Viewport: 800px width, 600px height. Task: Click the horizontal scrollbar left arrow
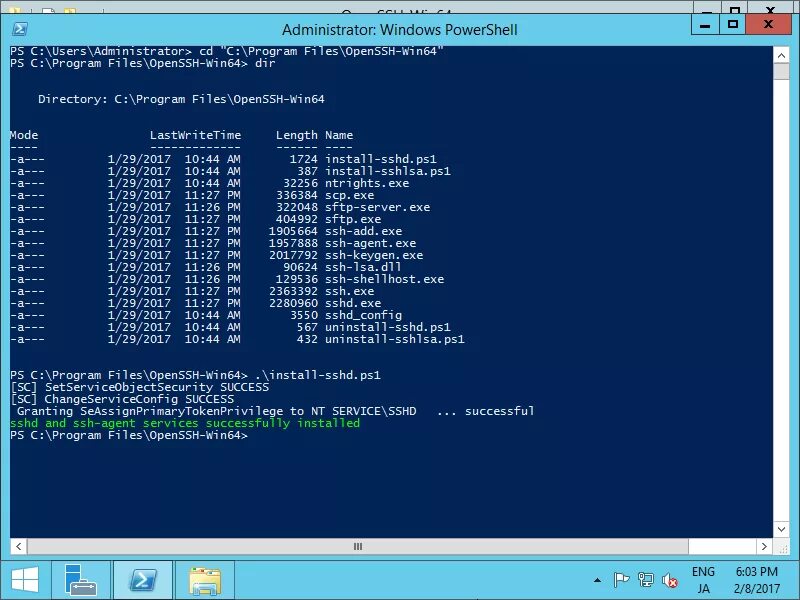click(18, 546)
